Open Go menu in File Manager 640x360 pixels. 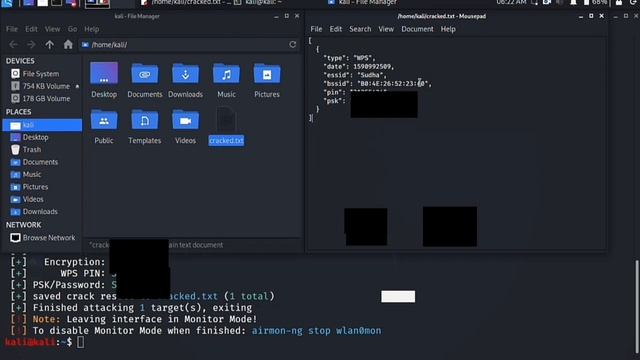click(x=72, y=29)
